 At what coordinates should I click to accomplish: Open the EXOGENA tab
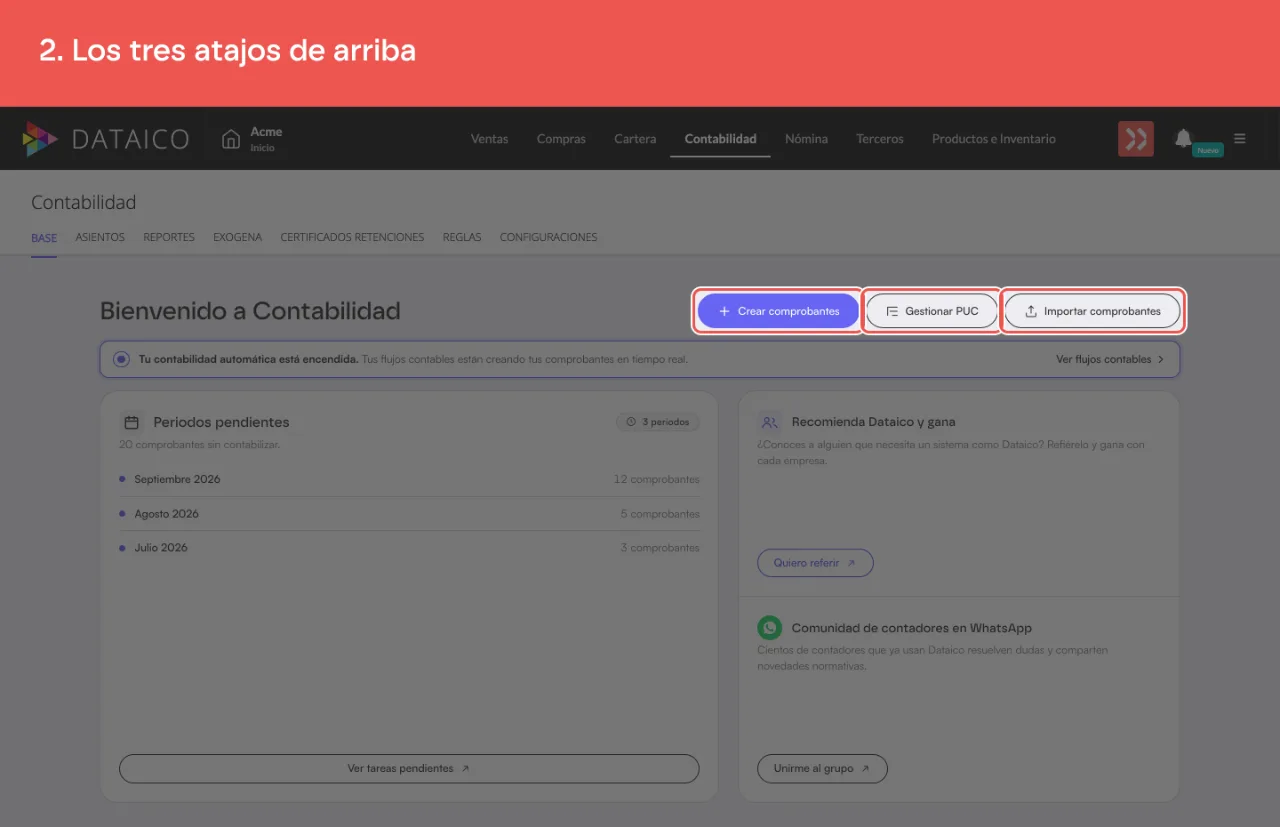tap(237, 238)
